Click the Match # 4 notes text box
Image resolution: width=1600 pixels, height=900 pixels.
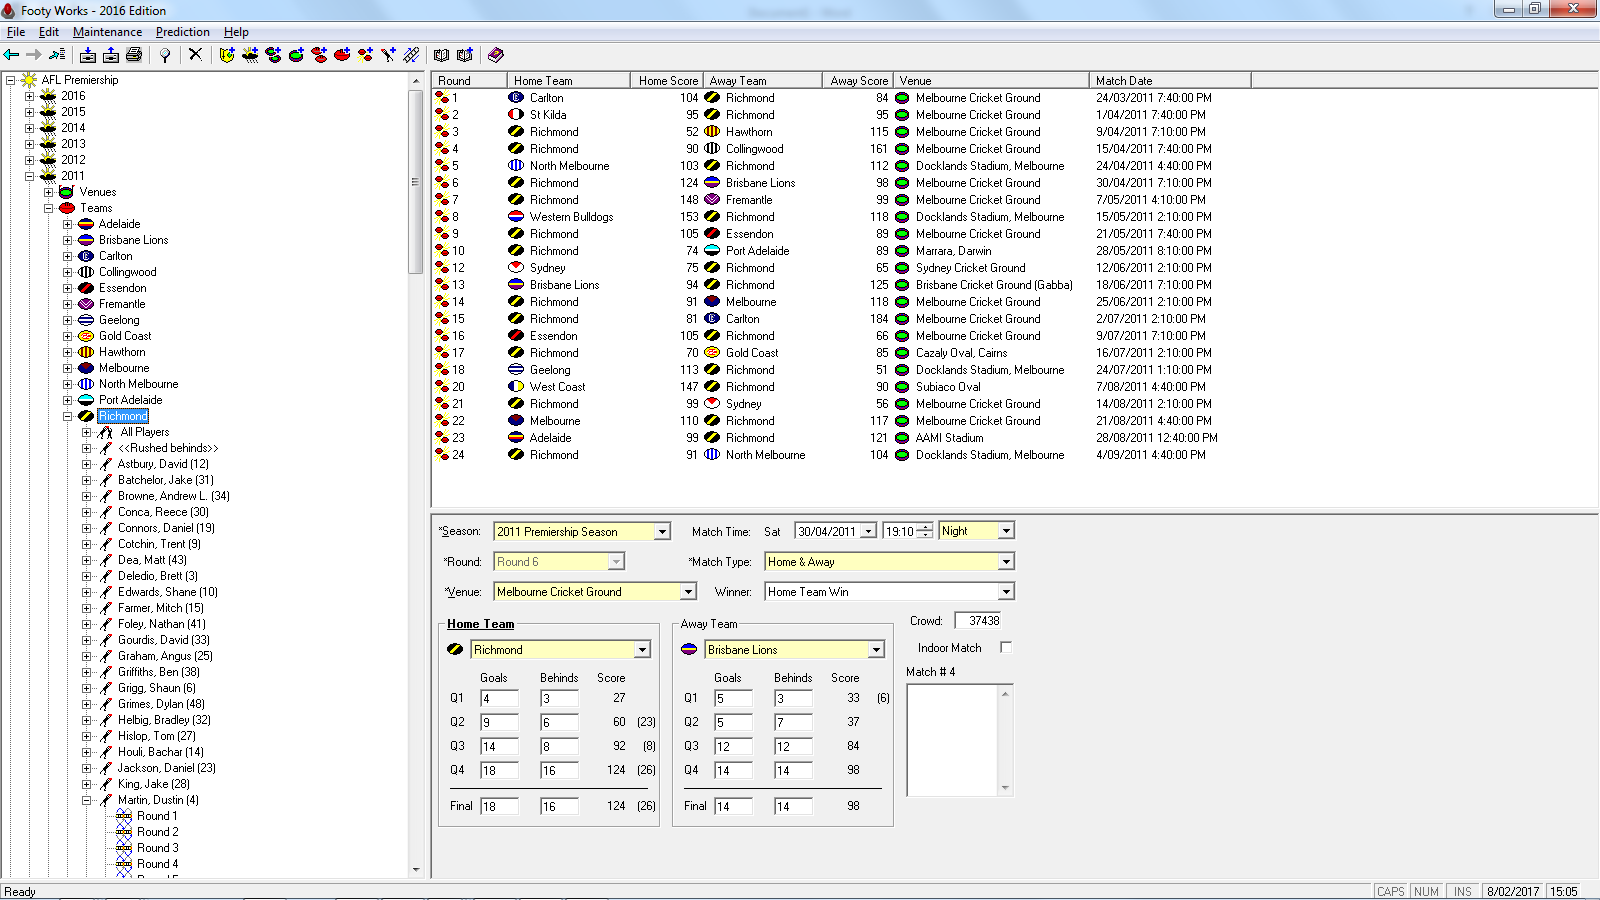coord(960,740)
